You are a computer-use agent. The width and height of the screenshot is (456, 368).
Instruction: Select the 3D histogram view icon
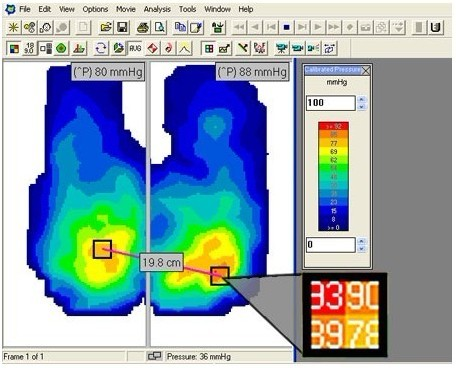[x=79, y=49]
